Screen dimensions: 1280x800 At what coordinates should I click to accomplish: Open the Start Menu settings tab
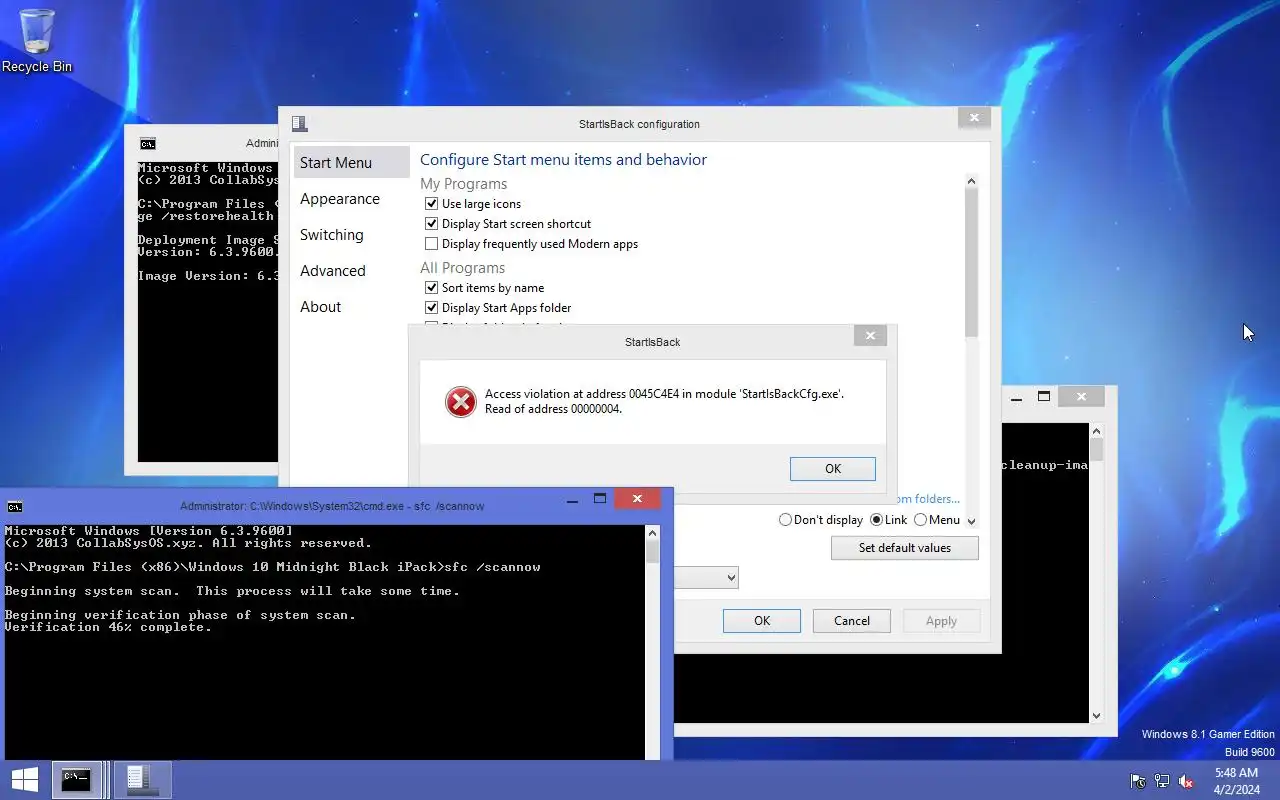(351, 163)
